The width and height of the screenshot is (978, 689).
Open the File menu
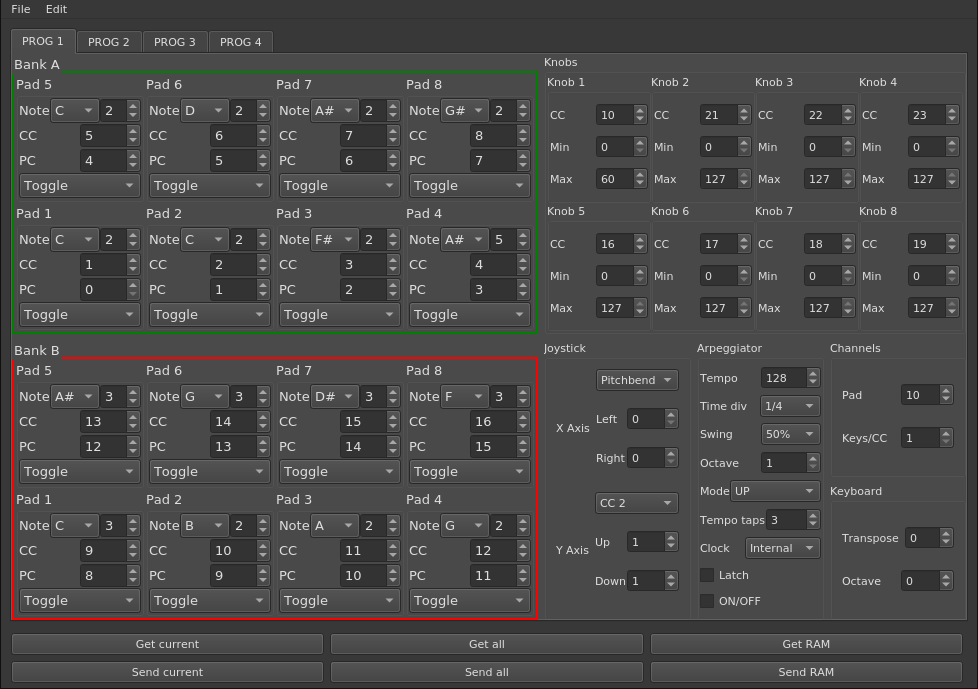[21, 9]
